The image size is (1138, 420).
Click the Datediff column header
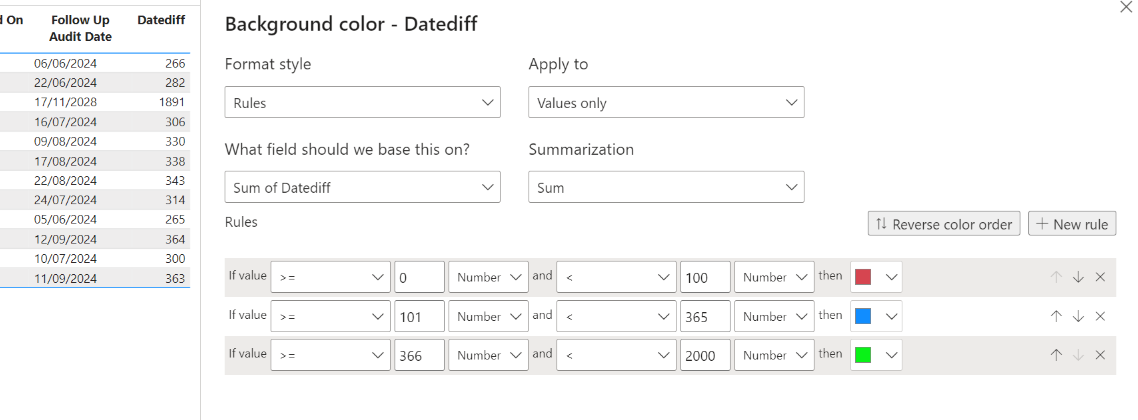(161, 20)
